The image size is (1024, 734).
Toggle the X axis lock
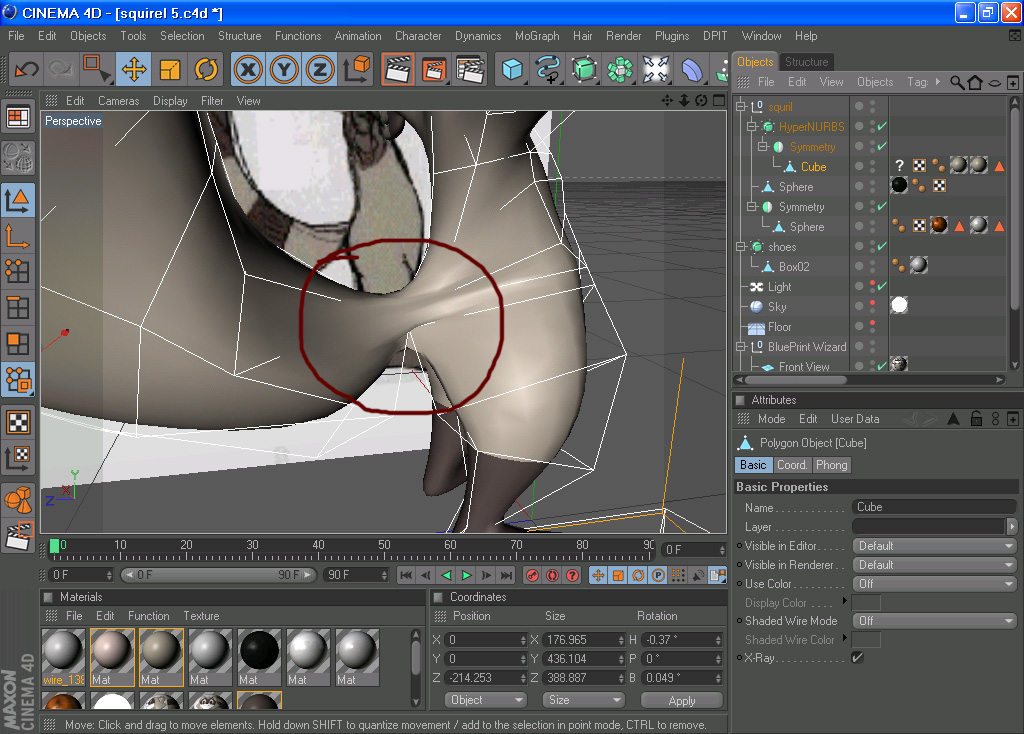click(248, 69)
